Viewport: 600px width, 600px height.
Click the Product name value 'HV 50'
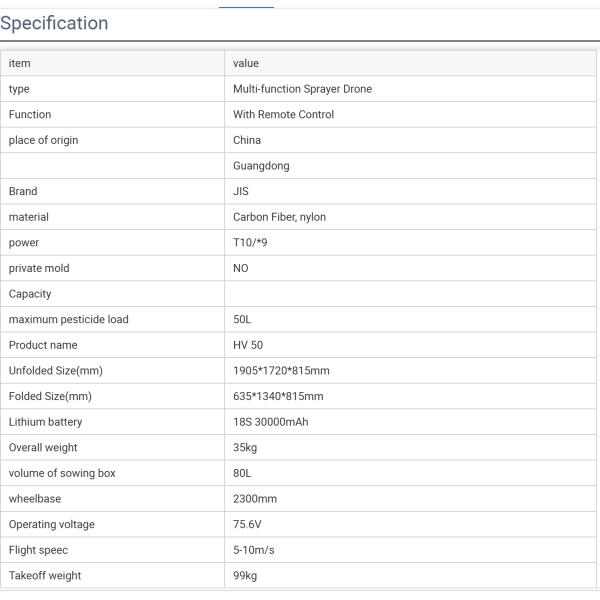coord(248,345)
